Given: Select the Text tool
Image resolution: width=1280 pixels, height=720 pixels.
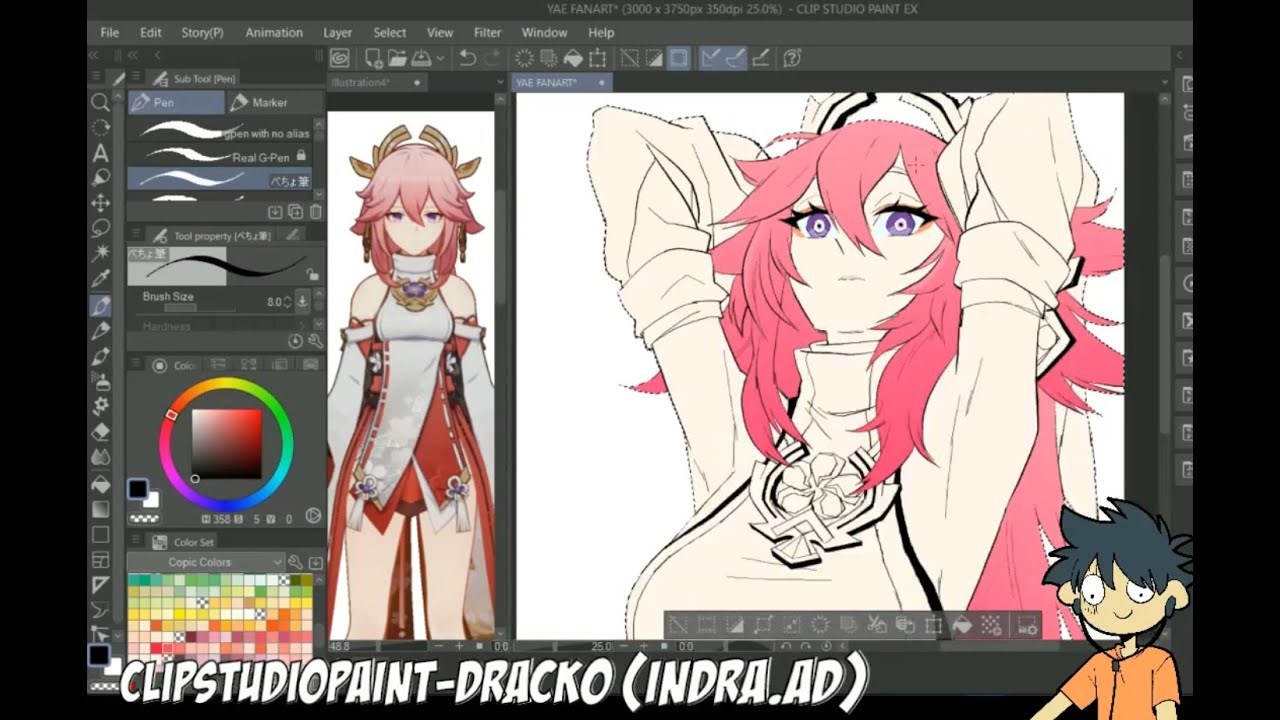Looking at the screenshot, I should pyautogui.click(x=100, y=153).
